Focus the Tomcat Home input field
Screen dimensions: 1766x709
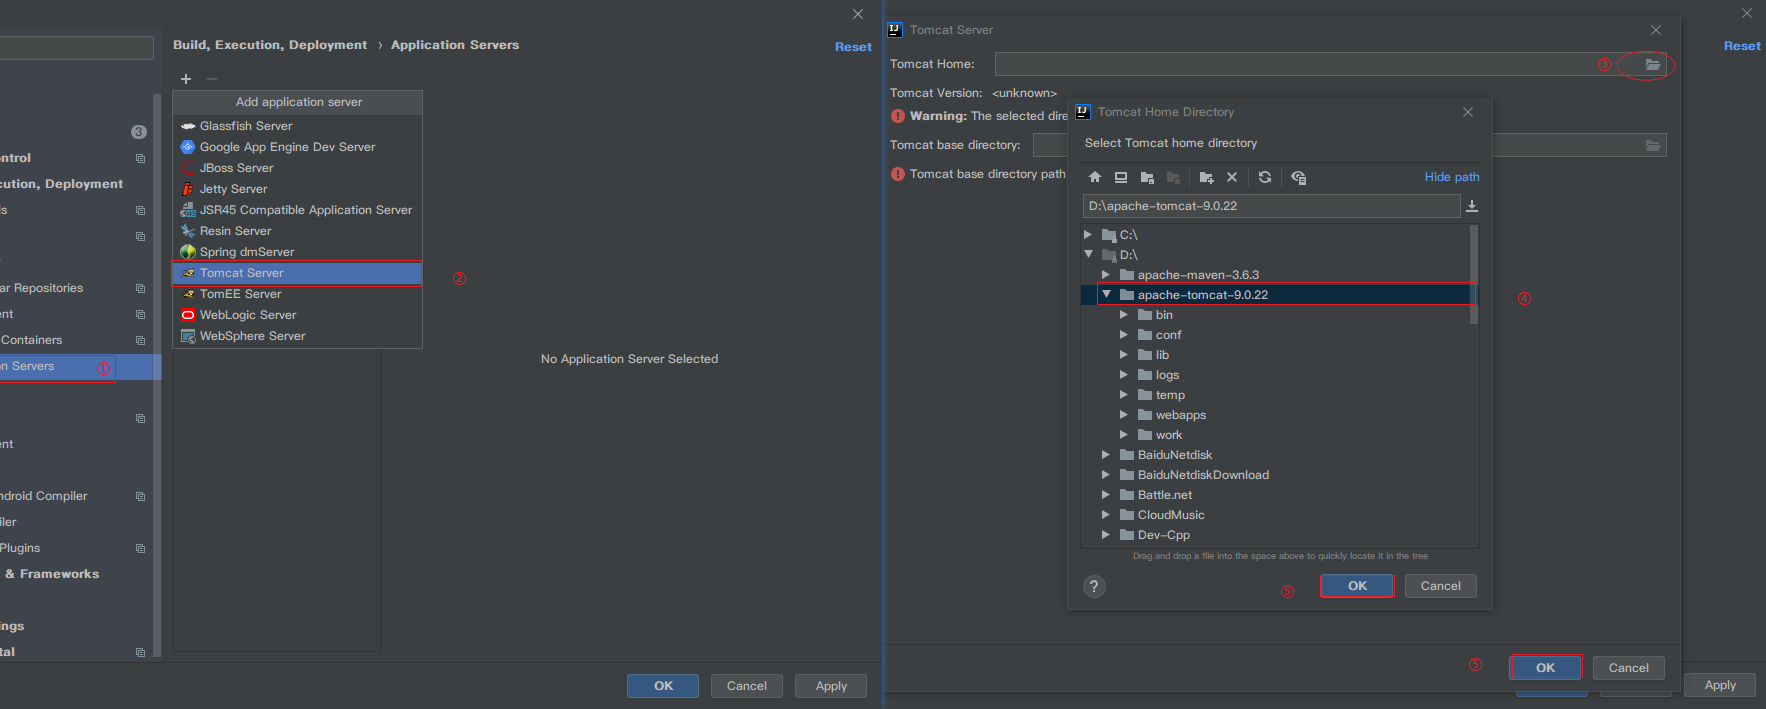(1330, 64)
